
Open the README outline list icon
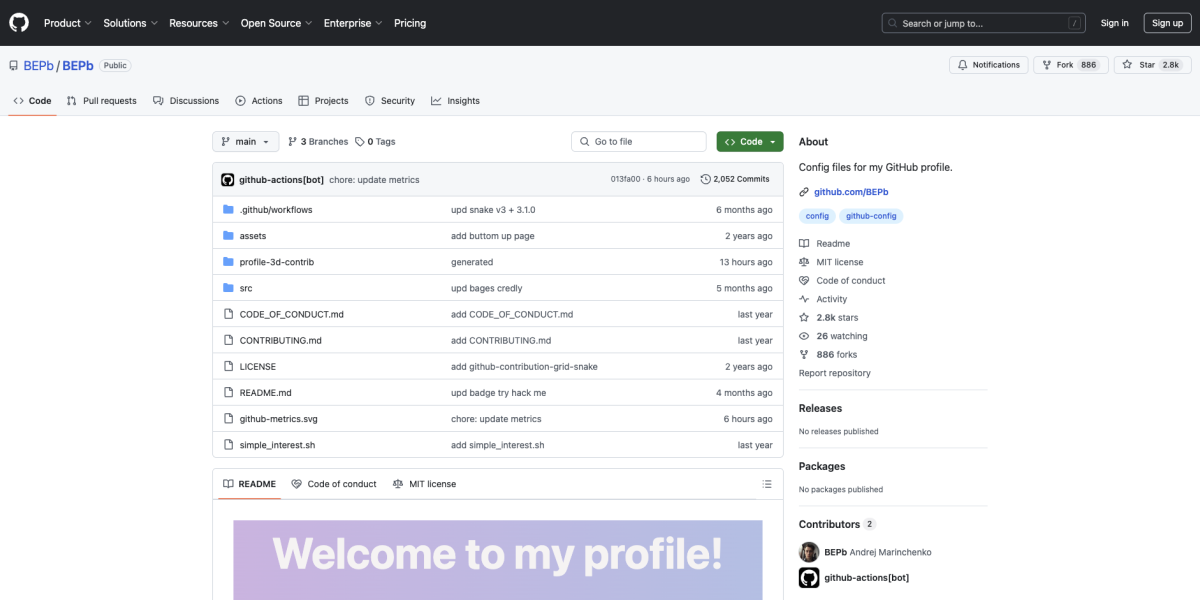tap(767, 484)
